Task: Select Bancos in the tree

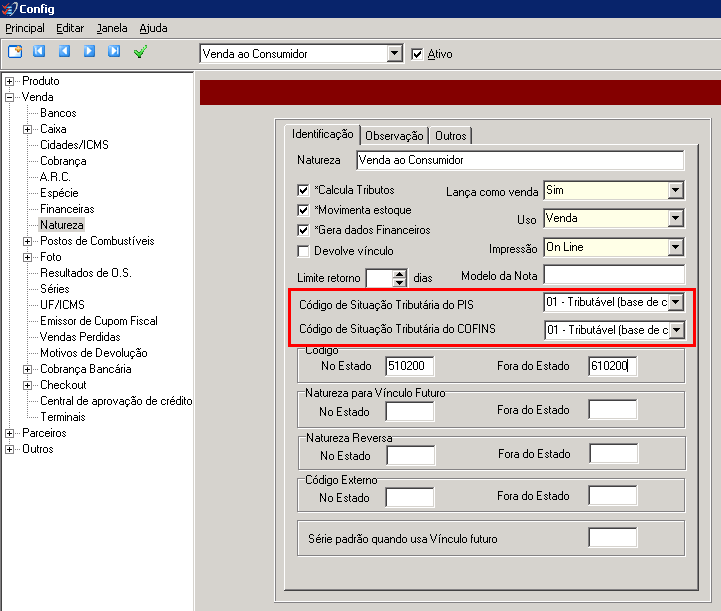Action: point(58,113)
